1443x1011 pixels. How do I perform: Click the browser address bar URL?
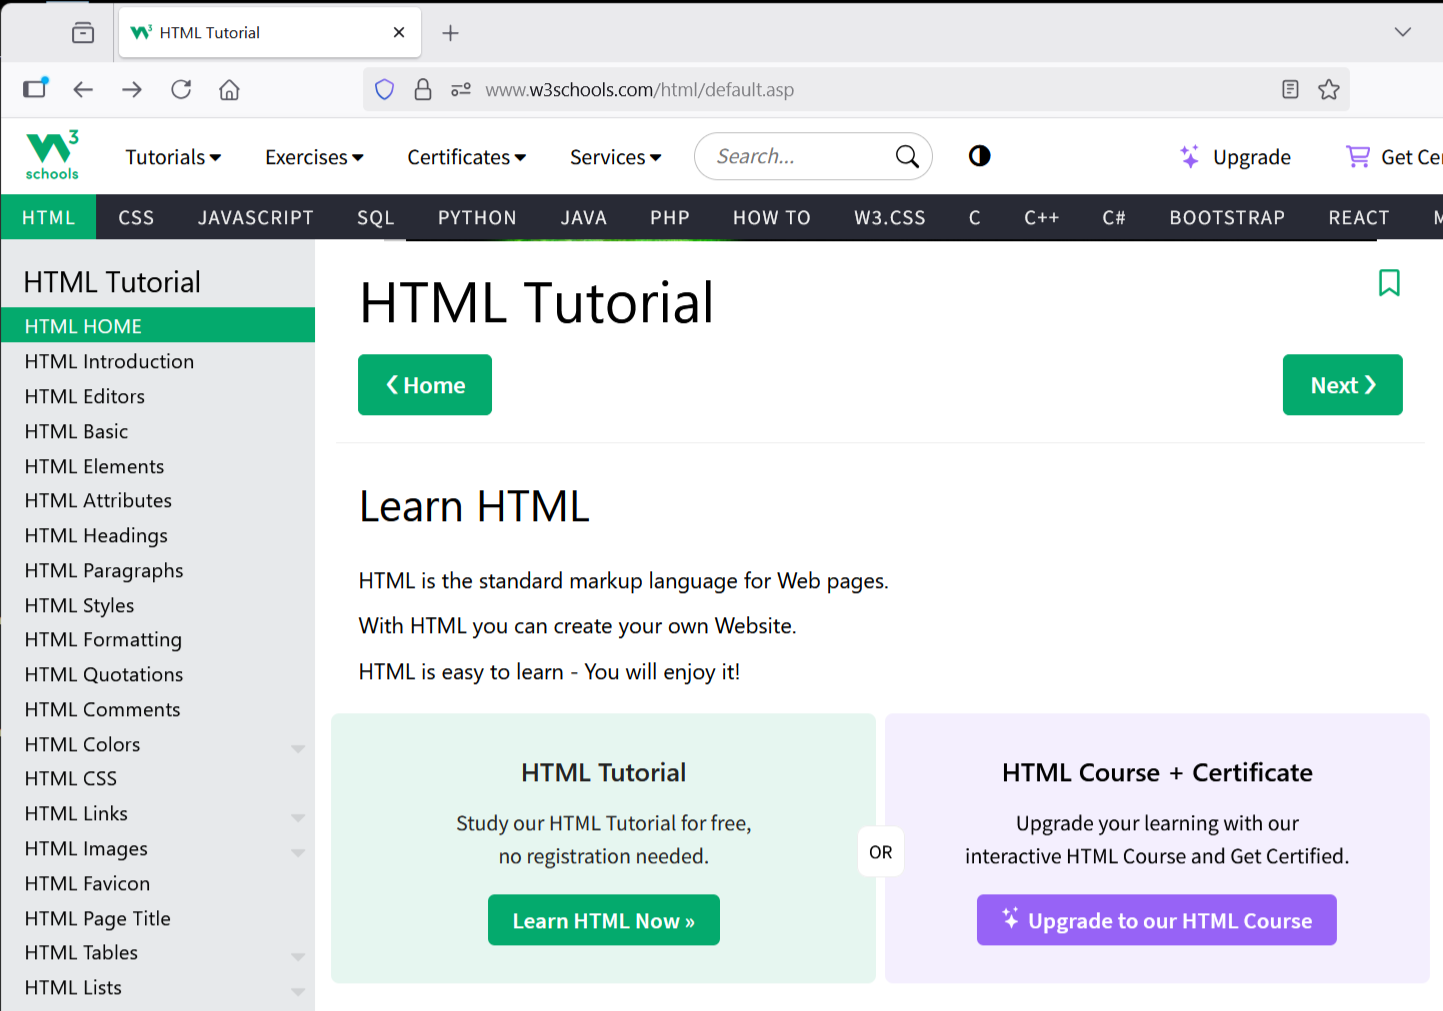click(640, 90)
